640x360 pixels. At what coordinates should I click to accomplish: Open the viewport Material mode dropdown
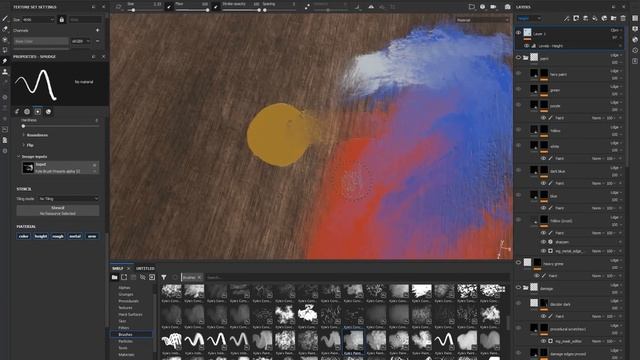pos(482,20)
